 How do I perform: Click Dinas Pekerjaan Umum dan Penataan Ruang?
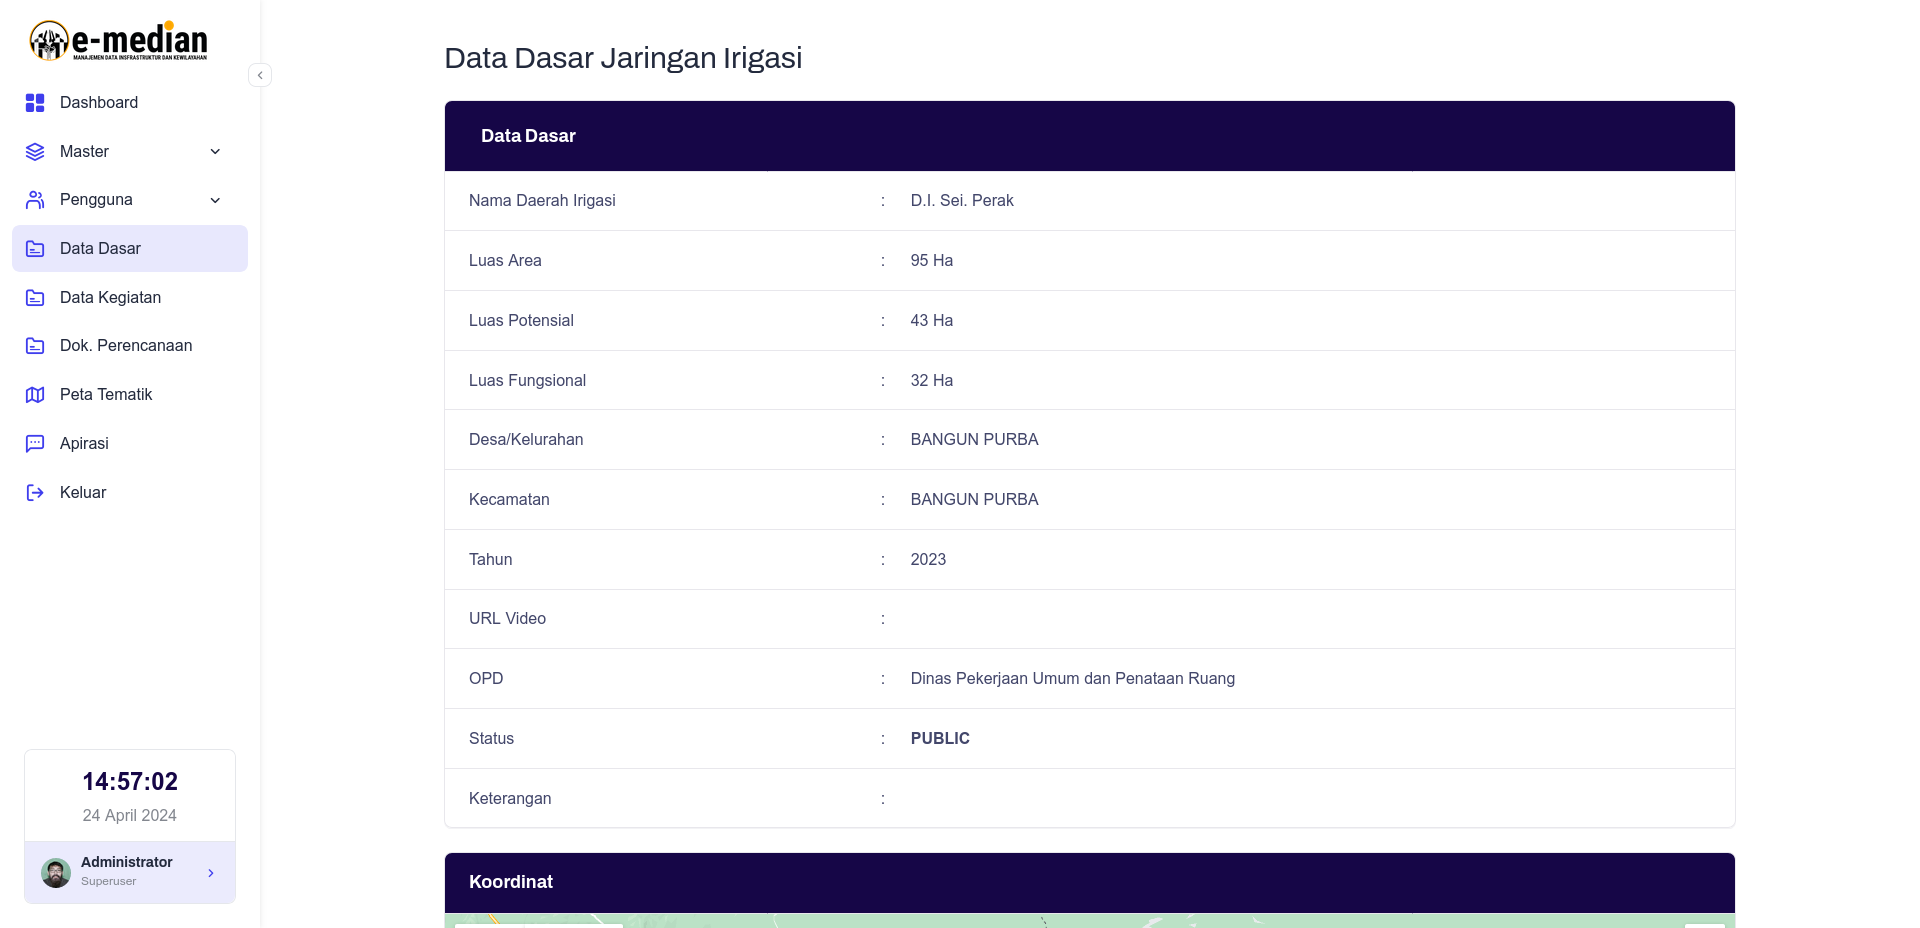point(1073,679)
